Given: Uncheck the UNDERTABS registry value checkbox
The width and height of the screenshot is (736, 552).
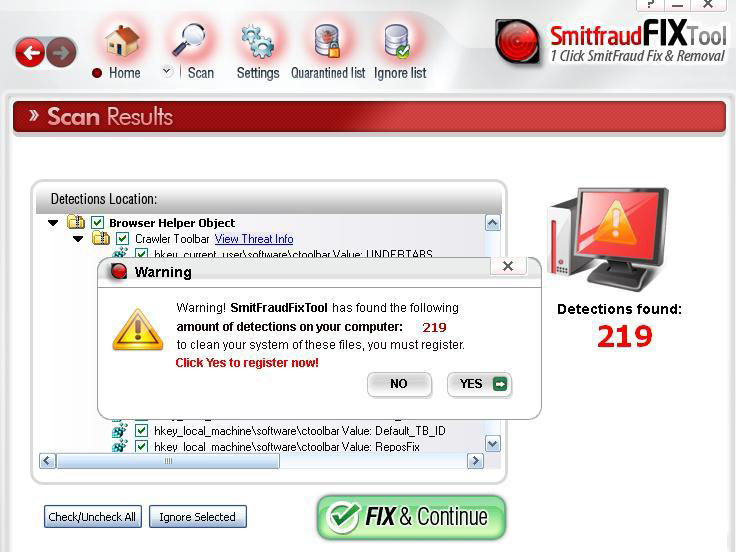Looking at the screenshot, I should pos(141,253).
